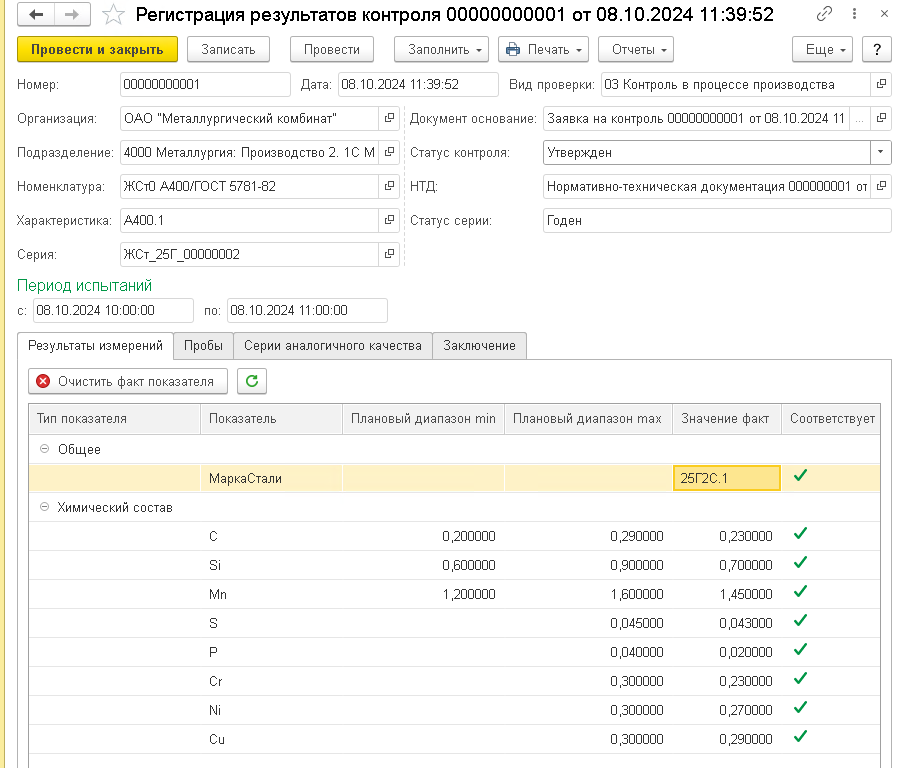Click the back navigation arrow
897x768 pixels.
coord(36,15)
